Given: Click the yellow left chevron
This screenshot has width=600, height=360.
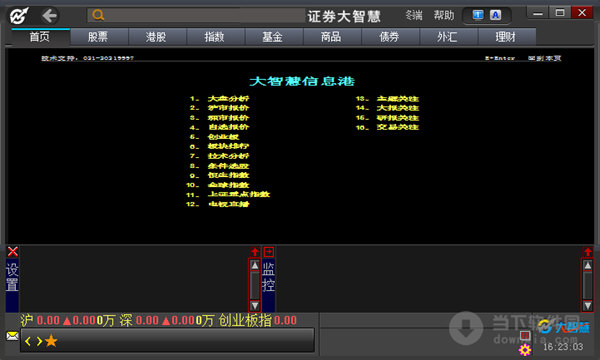Looking at the screenshot, I should (28, 341).
